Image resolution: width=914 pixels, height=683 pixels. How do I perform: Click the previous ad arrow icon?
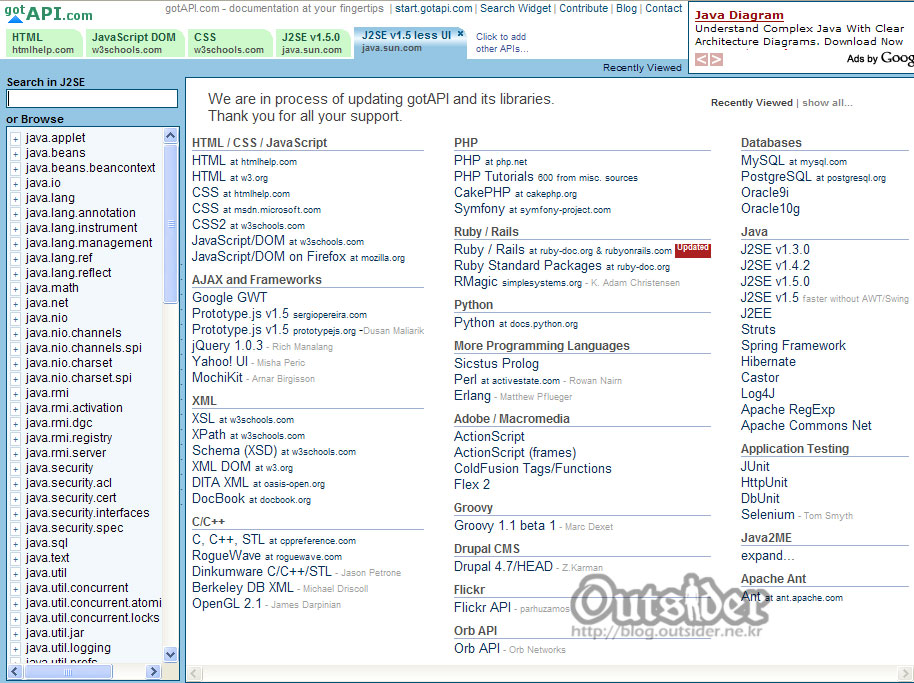(701, 59)
